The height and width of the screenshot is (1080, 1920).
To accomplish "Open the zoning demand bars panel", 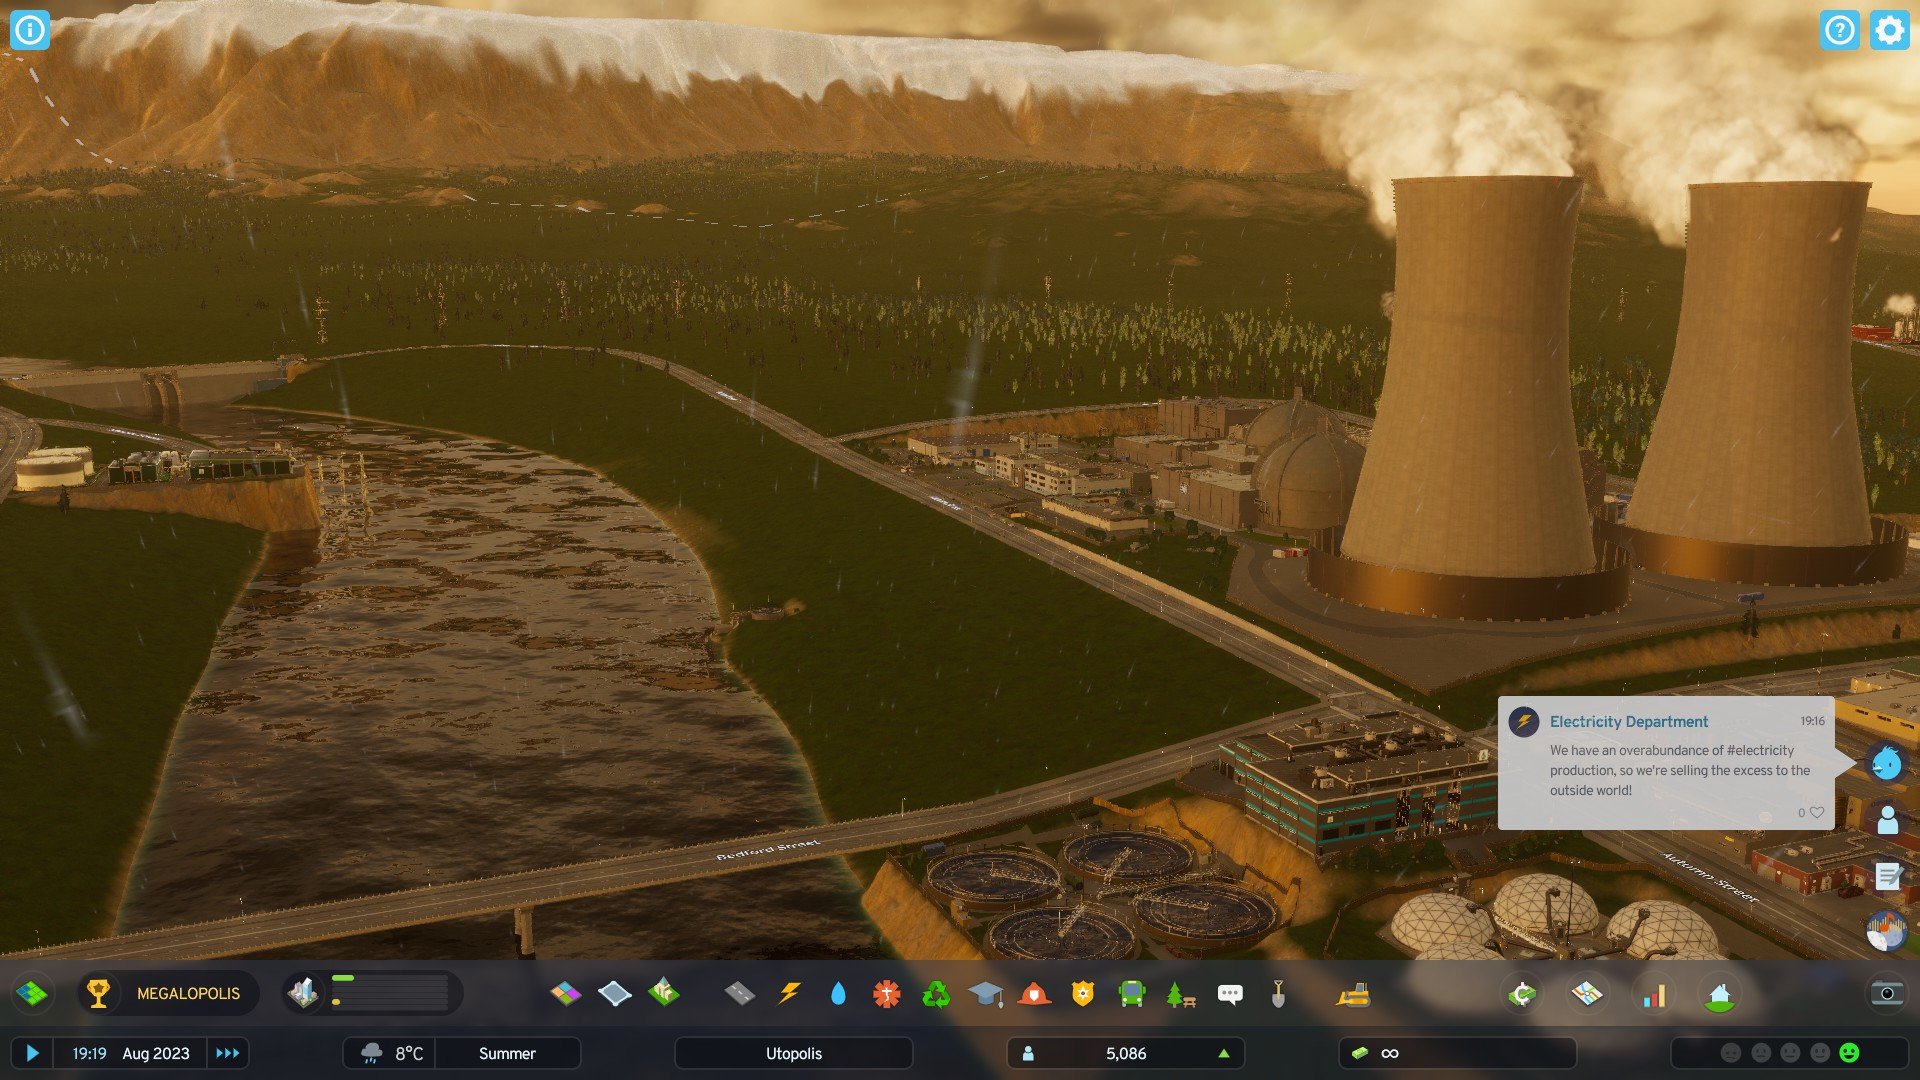I will coord(390,993).
